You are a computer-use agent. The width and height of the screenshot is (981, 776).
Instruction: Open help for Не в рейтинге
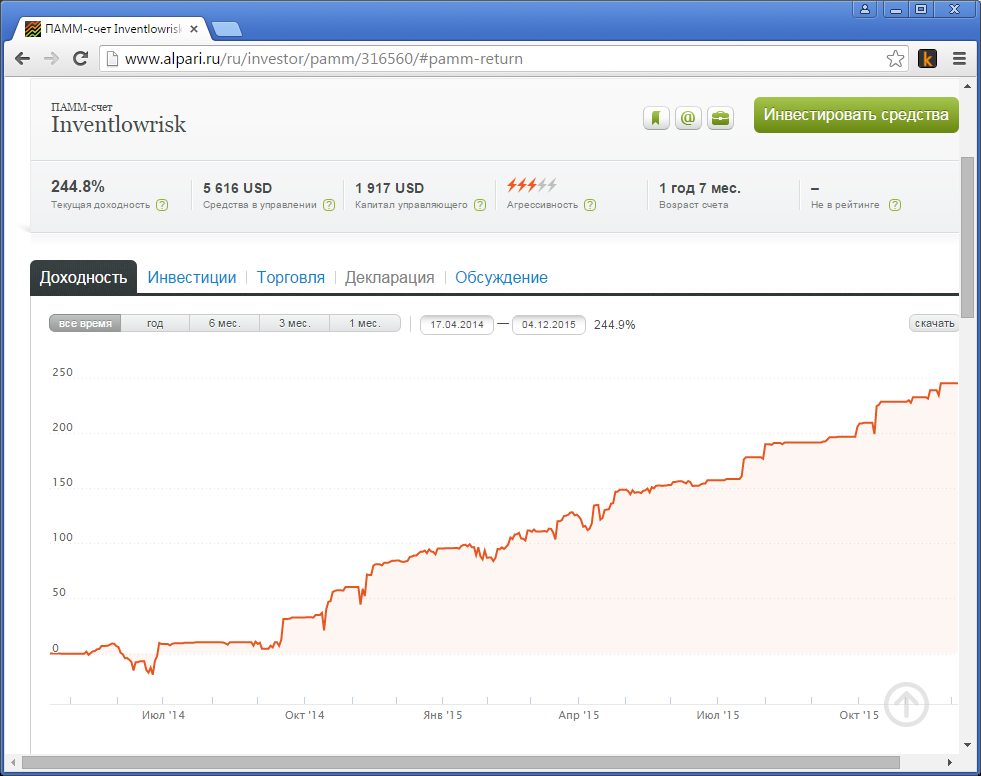pyautogui.click(x=895, y=205)
